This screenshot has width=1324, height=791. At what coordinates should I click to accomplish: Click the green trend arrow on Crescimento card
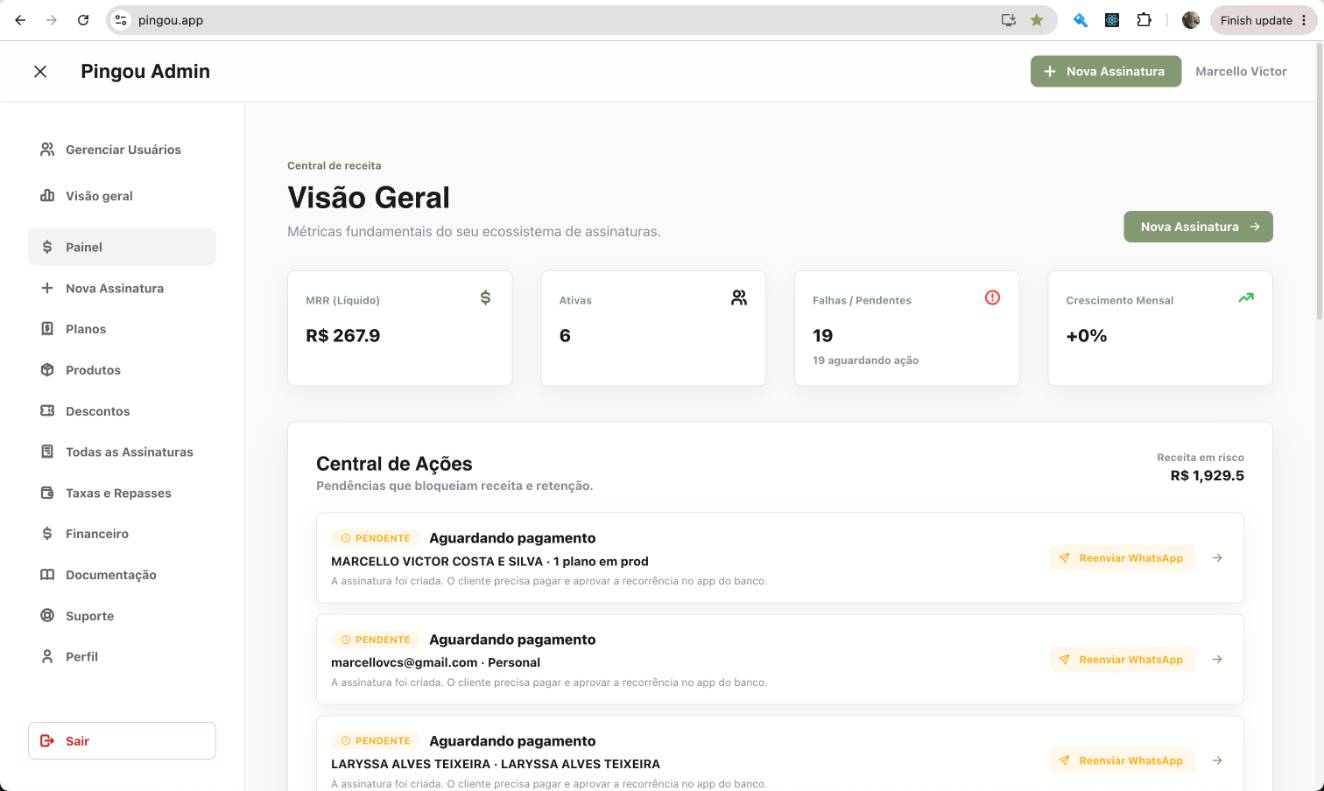1246,297
